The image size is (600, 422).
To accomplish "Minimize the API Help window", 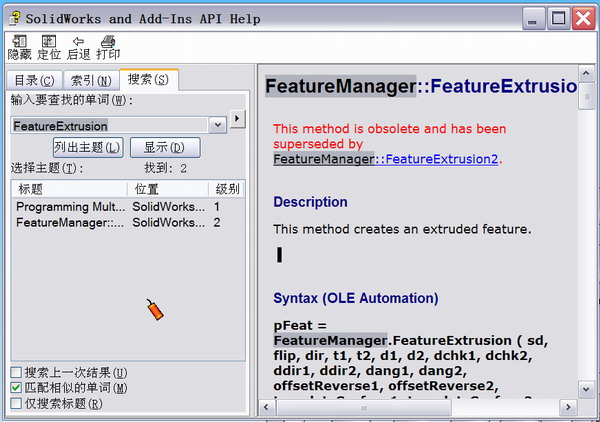I will pyautogui.click(x=533, y=18).
